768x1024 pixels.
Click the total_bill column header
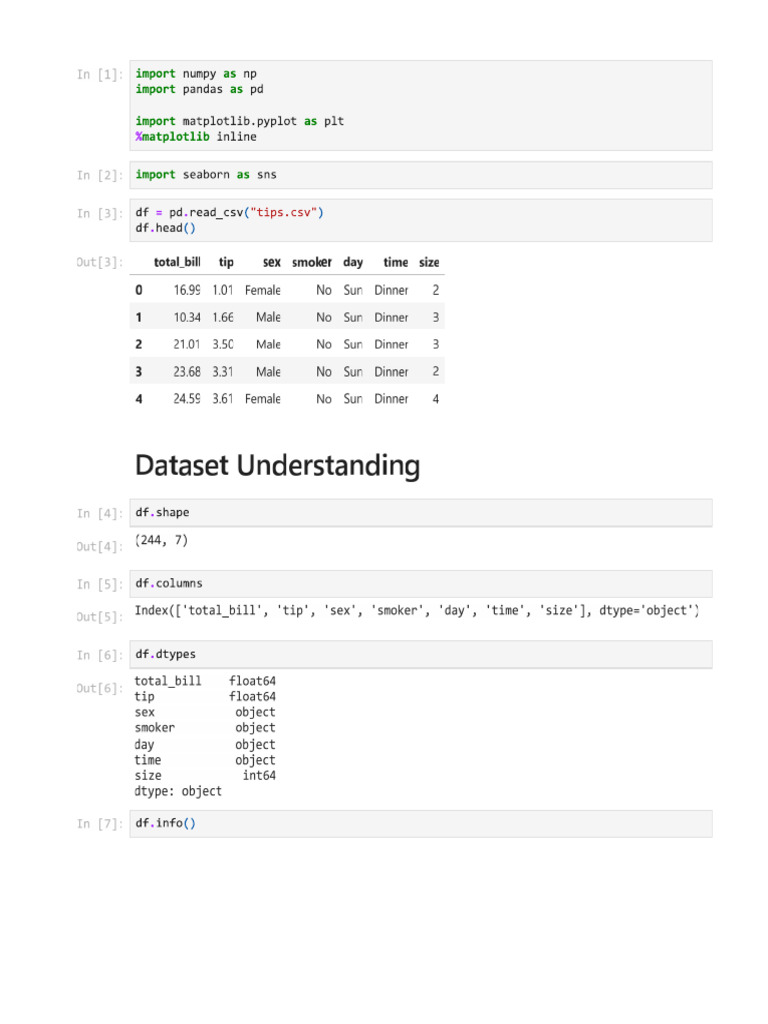coord(177,262)
